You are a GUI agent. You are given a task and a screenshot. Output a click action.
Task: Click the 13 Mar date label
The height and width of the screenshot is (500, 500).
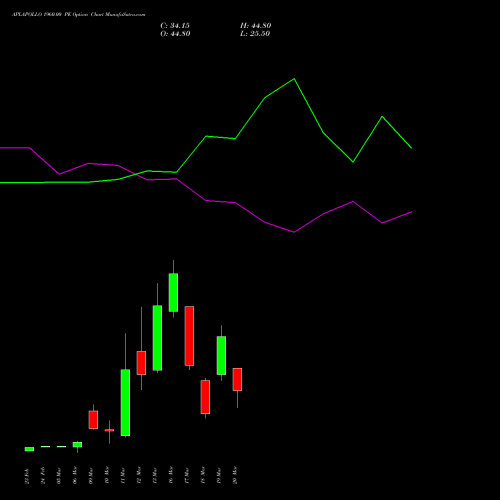(155, 476)
